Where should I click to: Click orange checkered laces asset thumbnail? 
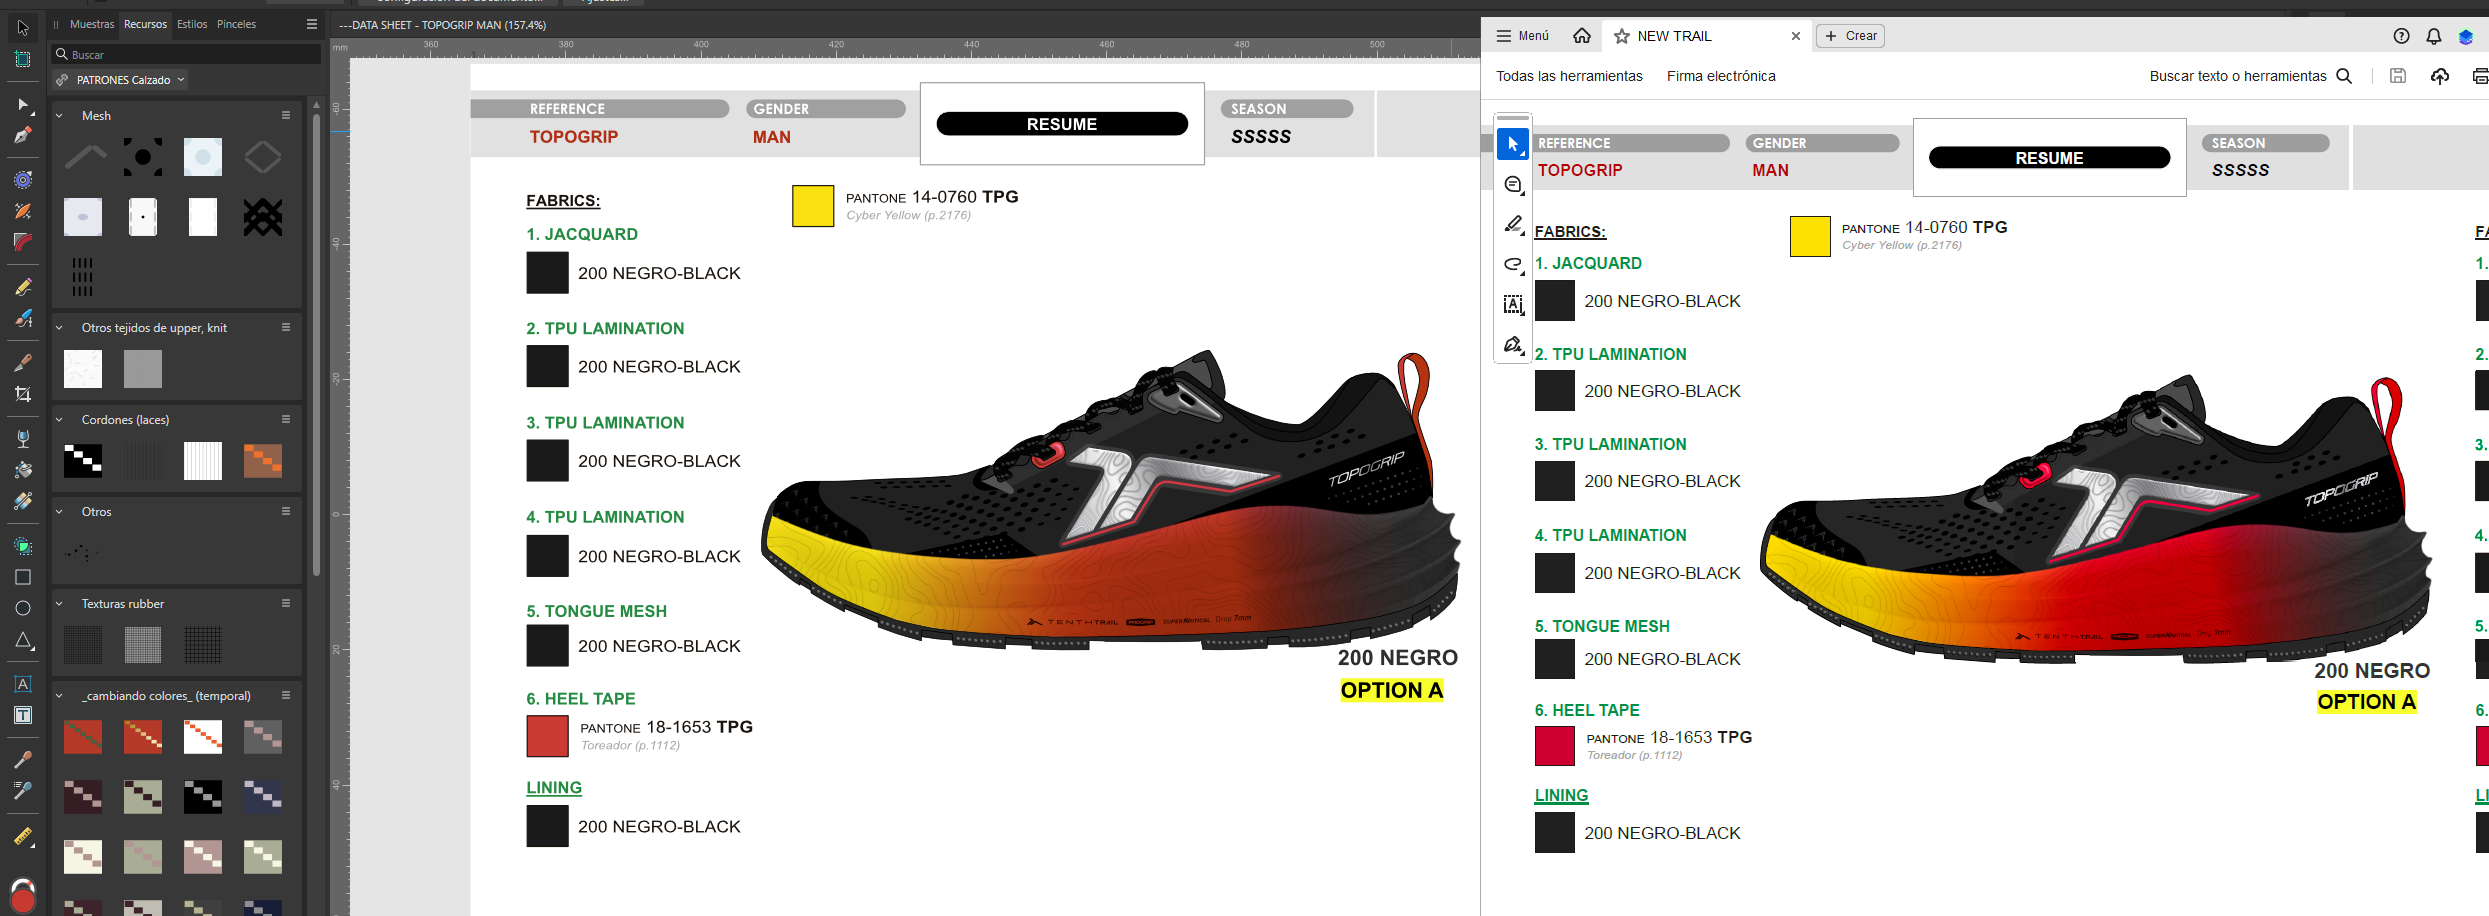(263, 461)
